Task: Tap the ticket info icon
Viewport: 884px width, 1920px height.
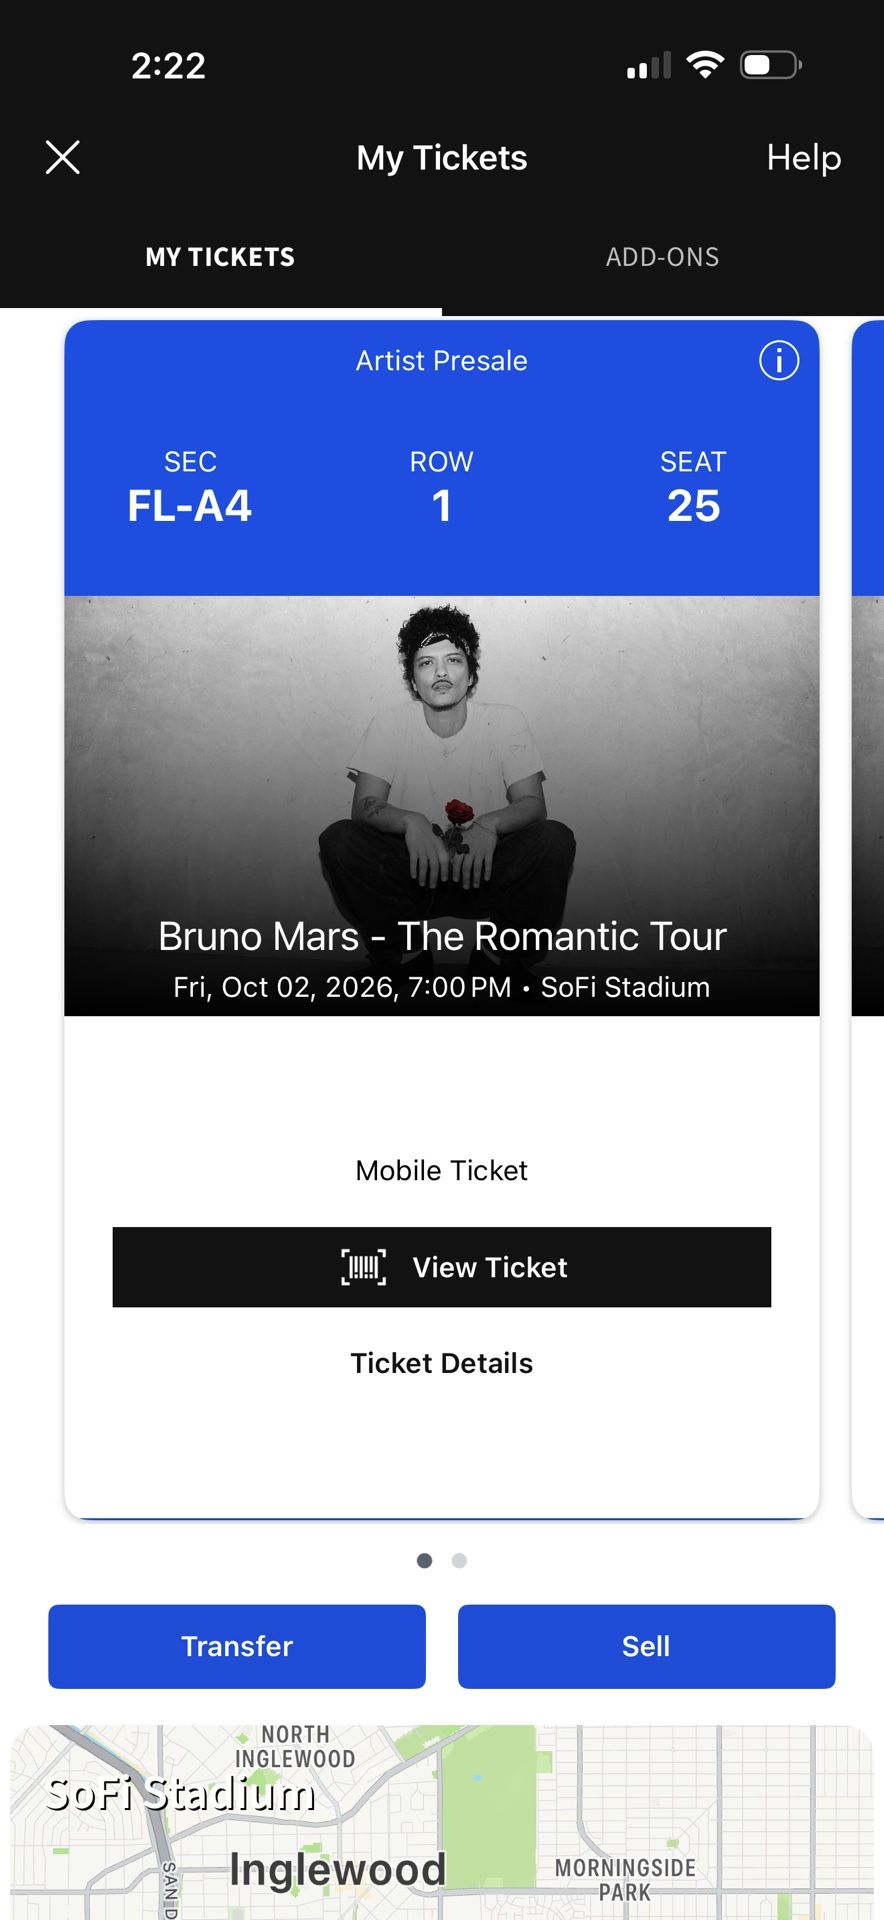Action: (779, 360)
